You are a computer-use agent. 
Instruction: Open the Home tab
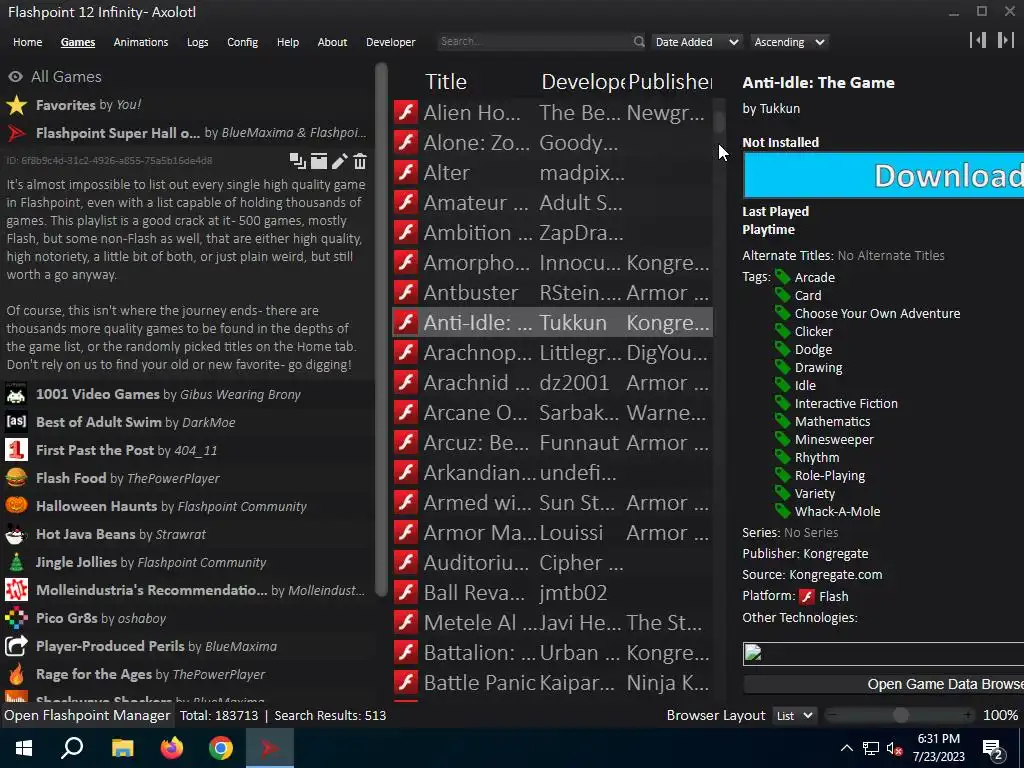[x=27, y=42]
